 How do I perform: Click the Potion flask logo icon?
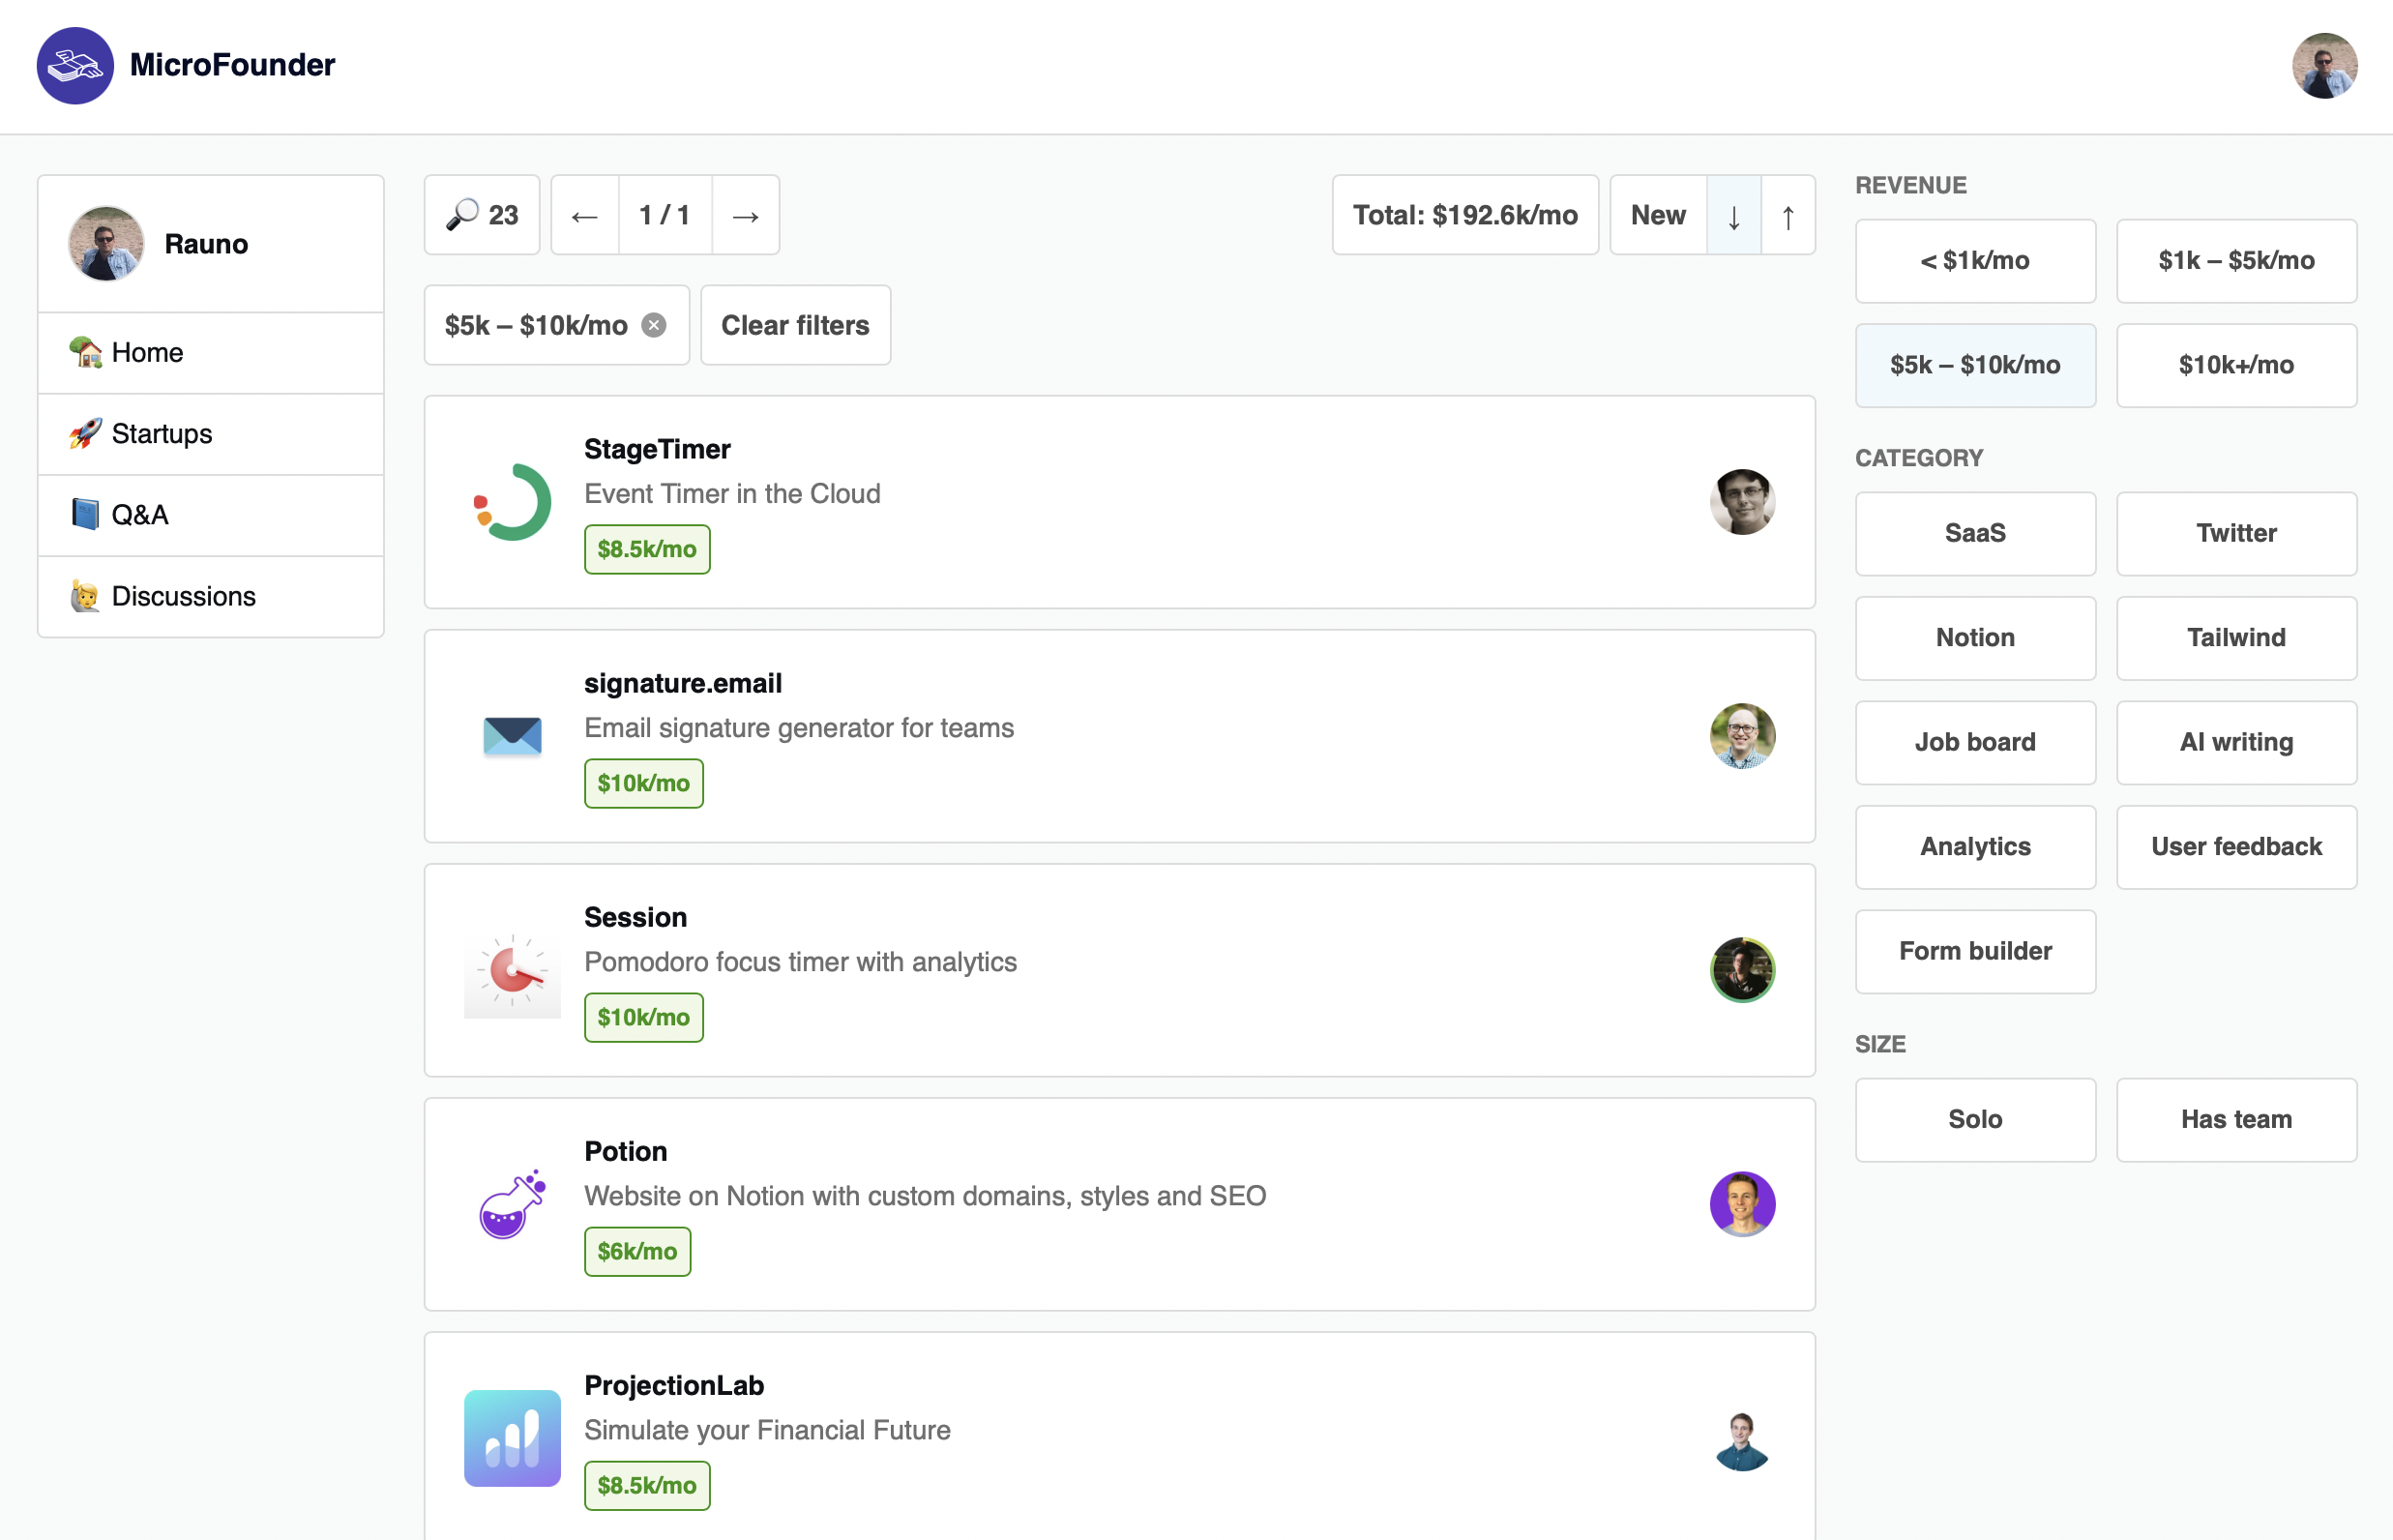click(x=512, y=1204)
